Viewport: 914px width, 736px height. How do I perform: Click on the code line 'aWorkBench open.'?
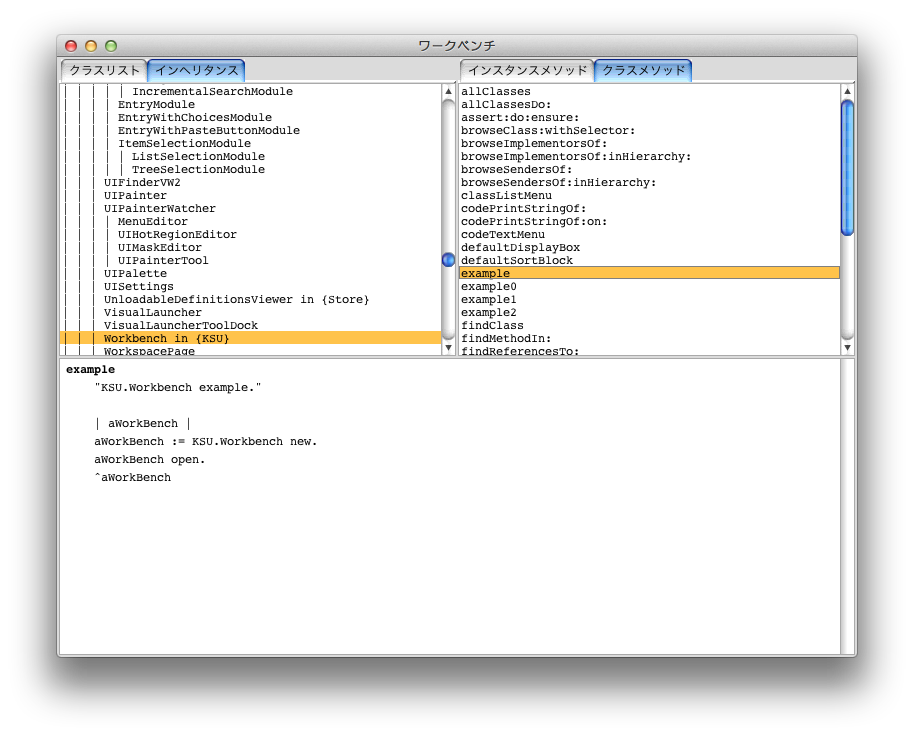coord(150,460)
